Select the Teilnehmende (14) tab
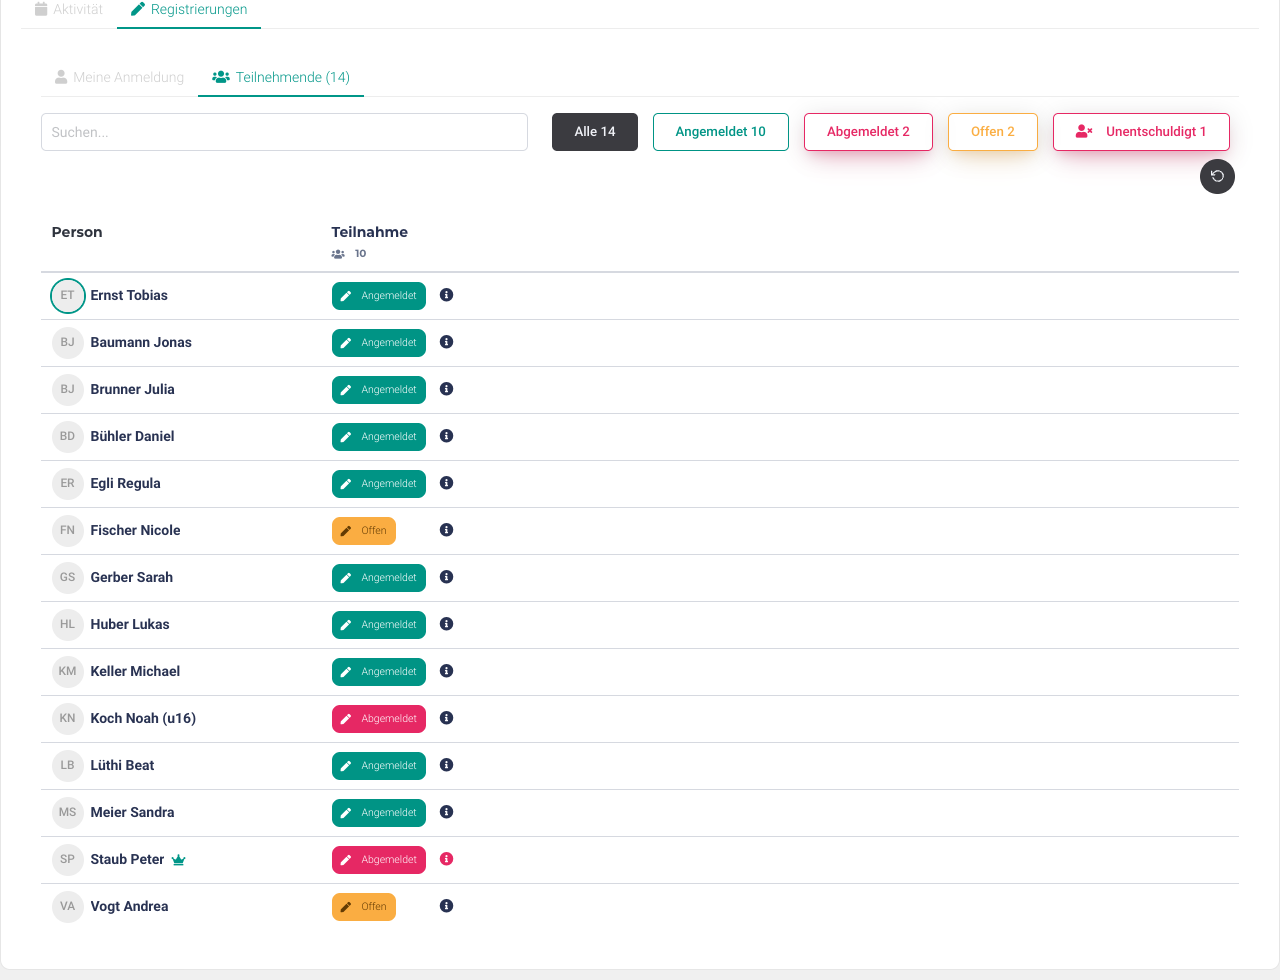 tap(281, 77)
